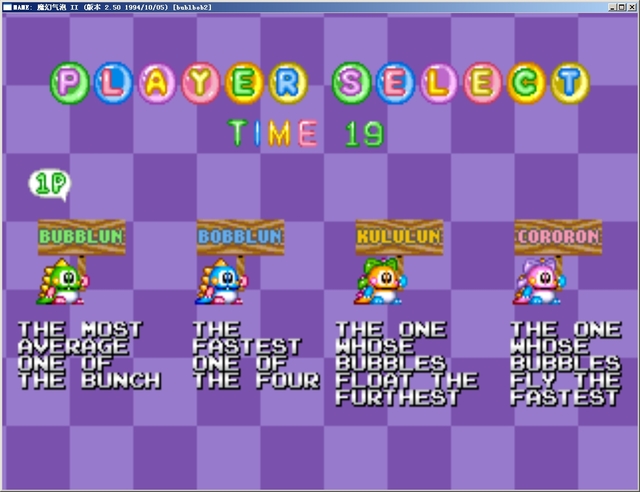
Task: Select the blue Bobblun dragon character
Action: tap(221, 281)
